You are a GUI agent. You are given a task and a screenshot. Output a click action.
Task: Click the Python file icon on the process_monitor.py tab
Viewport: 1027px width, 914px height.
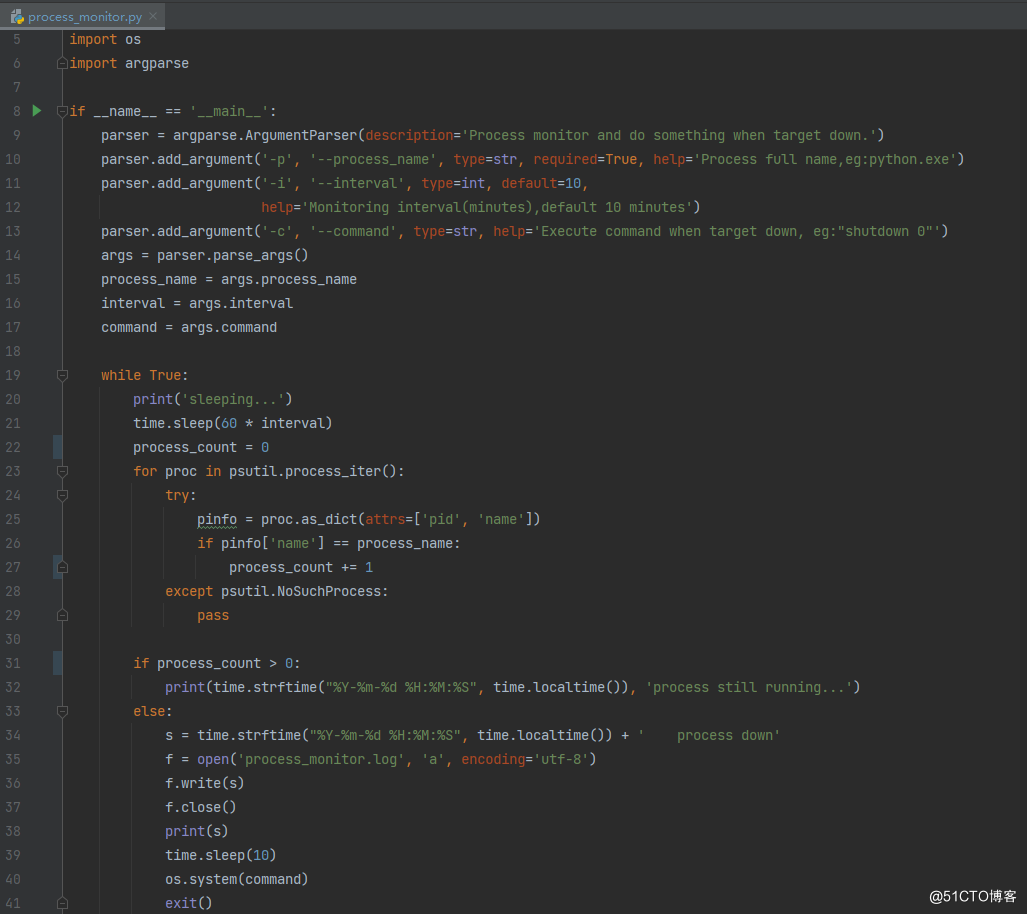click(x=17, y=16)
